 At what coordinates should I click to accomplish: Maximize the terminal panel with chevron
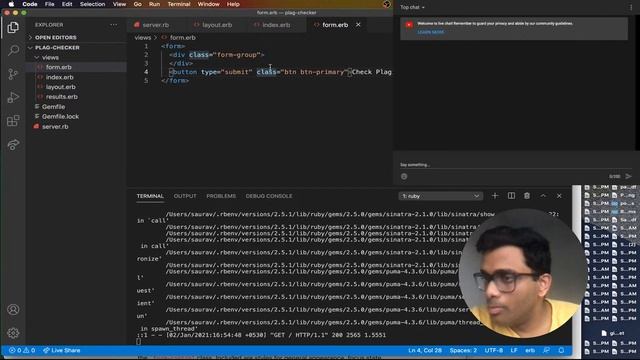pyautogui.click(x=543, y=196)
